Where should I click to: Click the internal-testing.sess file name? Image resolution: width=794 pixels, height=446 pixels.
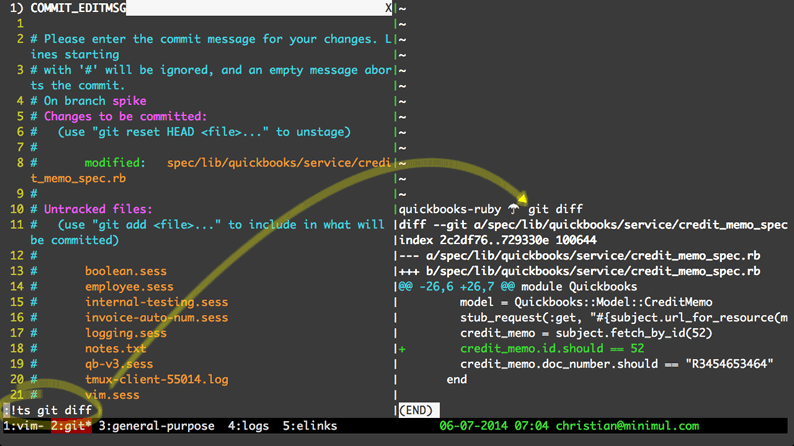[x=156, y=302]
